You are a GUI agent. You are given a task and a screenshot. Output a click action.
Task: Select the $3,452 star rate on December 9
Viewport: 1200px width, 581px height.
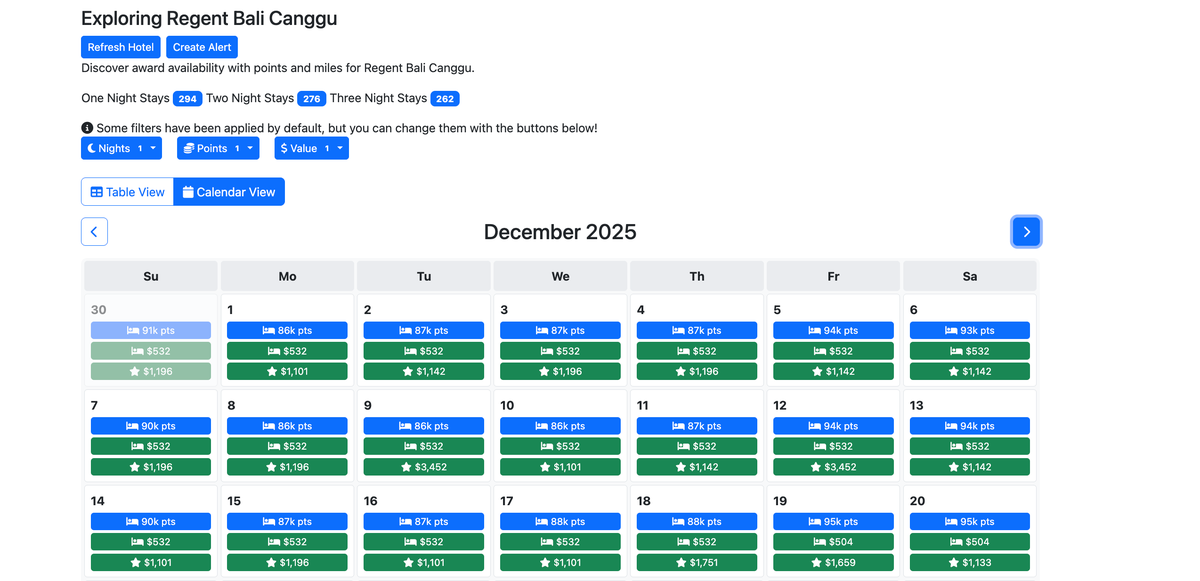pos(424,467)
